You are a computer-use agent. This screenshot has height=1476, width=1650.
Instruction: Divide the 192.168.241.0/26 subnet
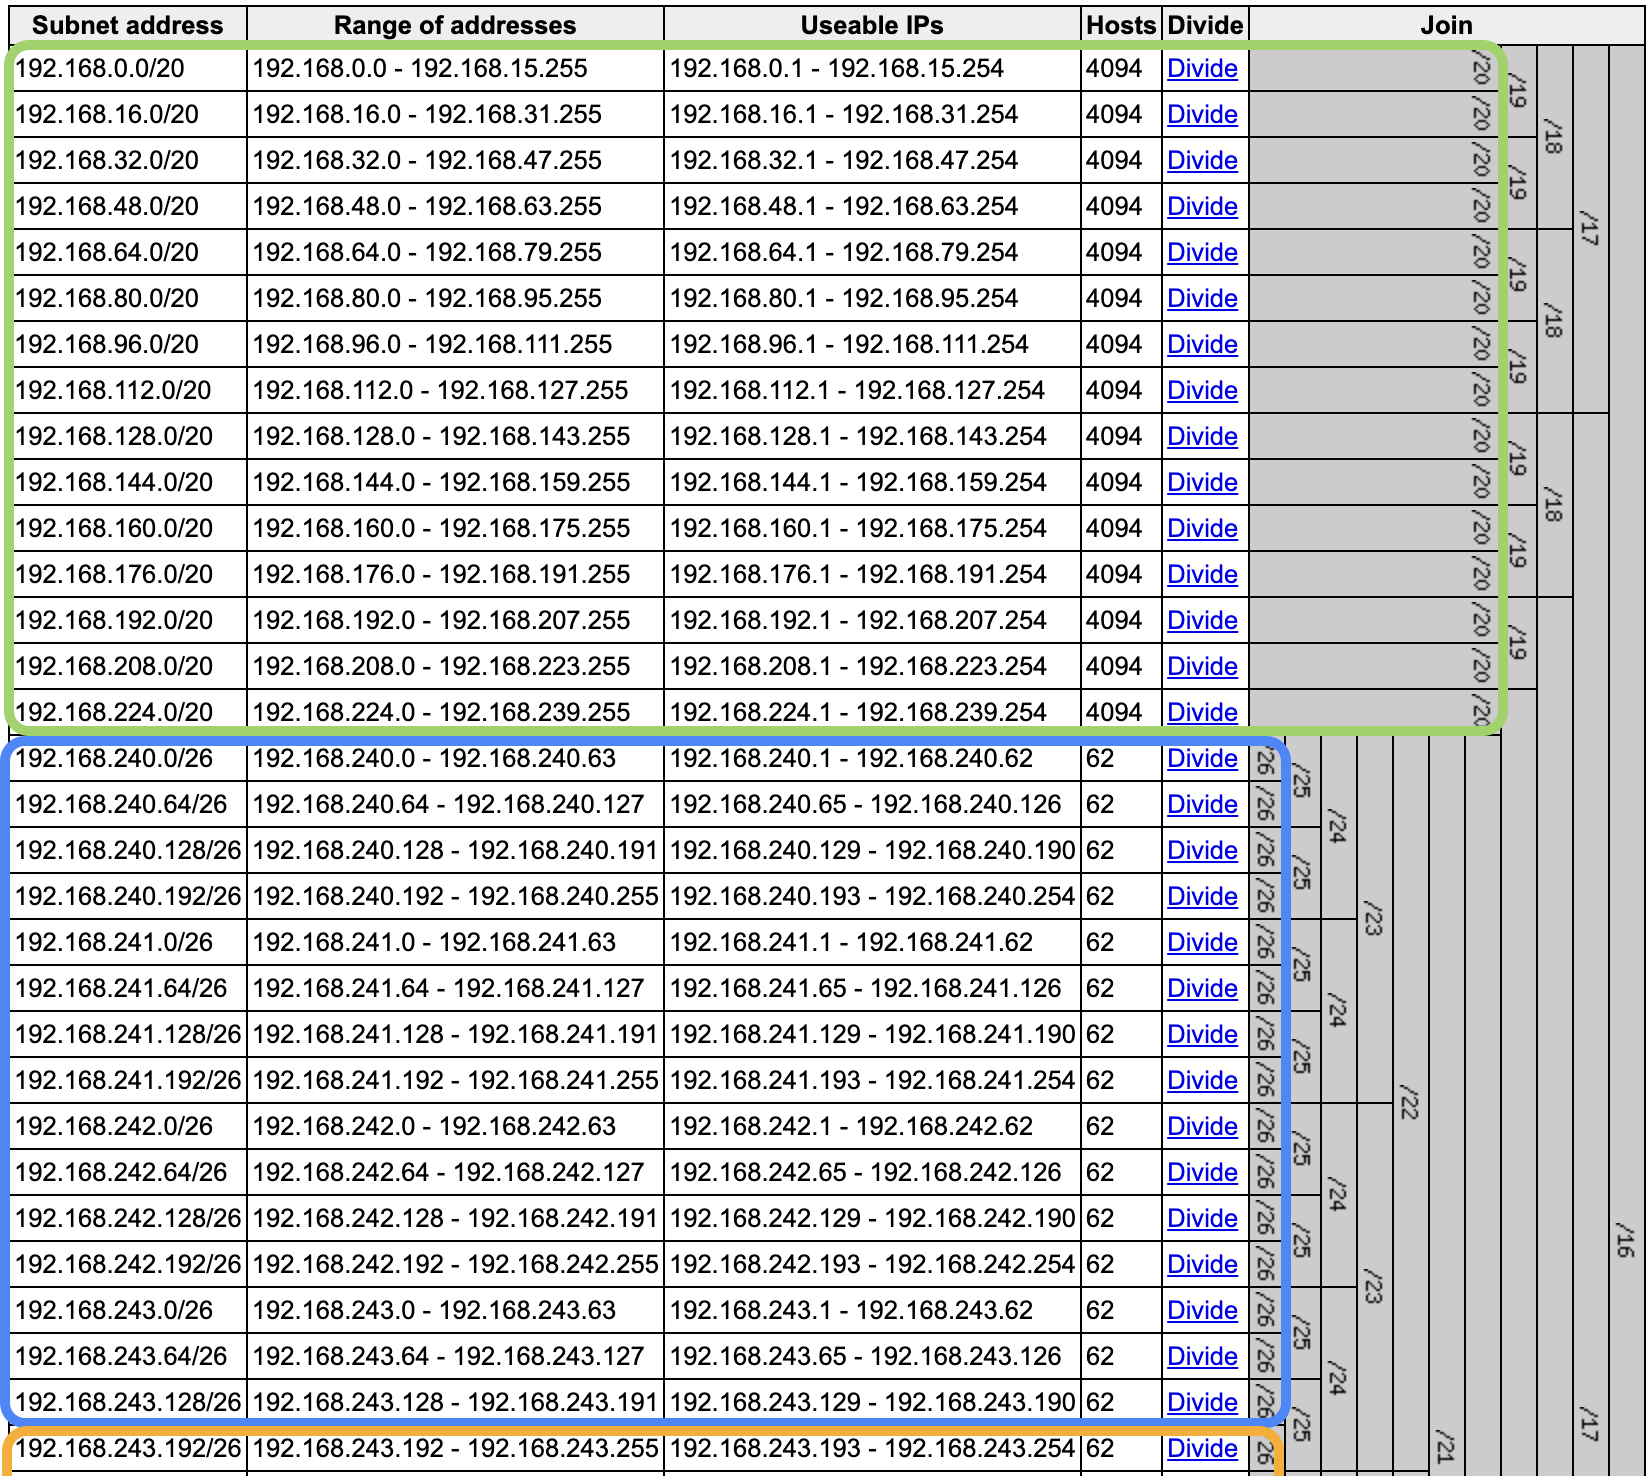(x=1202, y=942)
